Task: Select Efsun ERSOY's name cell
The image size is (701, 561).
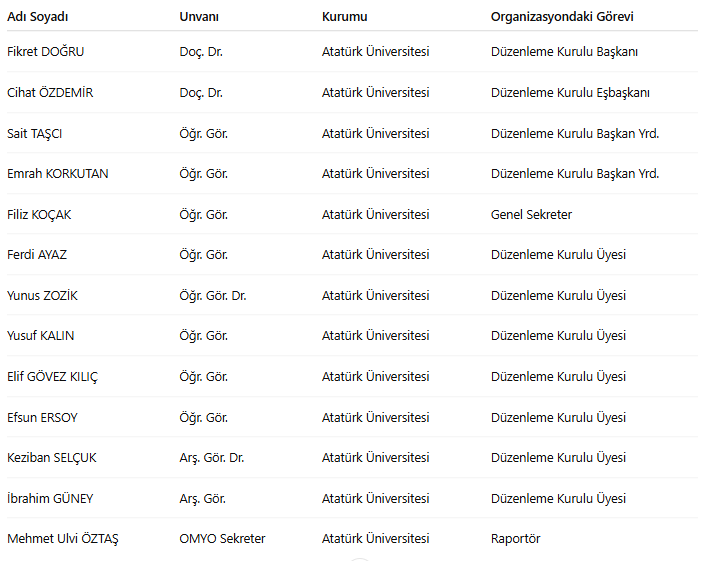Action: (42, 417)
